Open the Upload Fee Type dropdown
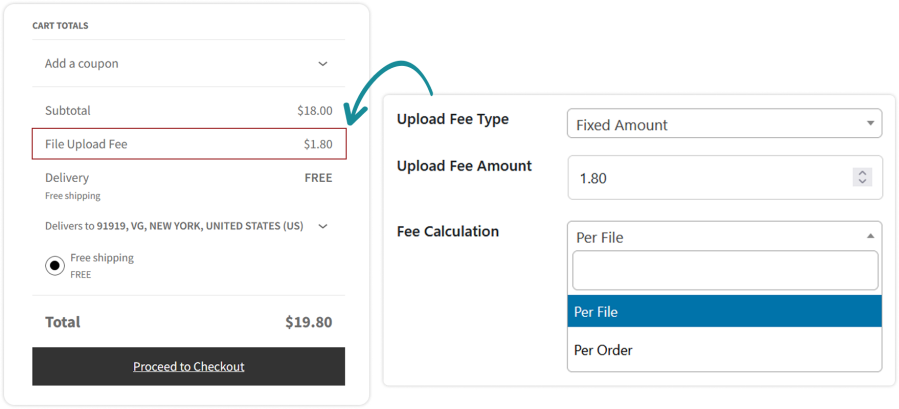899x409 pixels. (x=723, y=125)
